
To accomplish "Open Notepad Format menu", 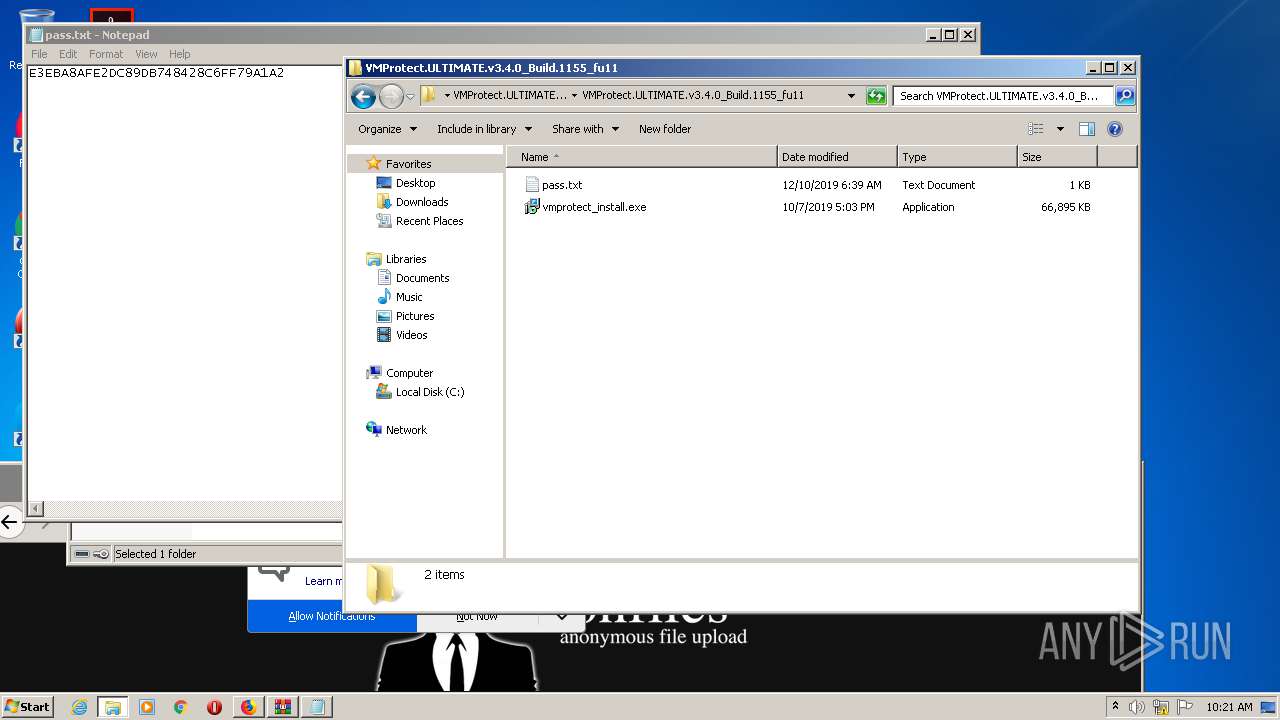I will (x=106, y=54).
